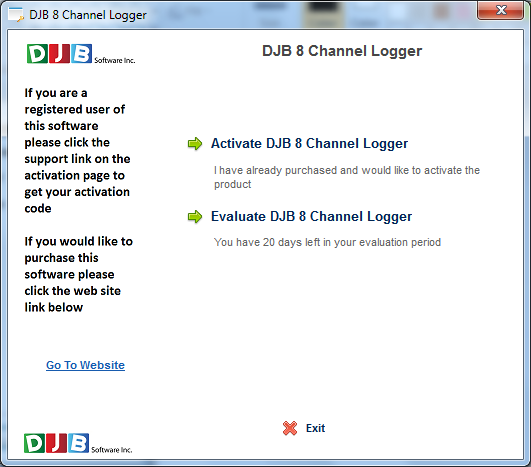Click the registered user instructions paragraph
The height and width of the screenshot is (467, 531).
pyautogui.click(x=77, y=150)
